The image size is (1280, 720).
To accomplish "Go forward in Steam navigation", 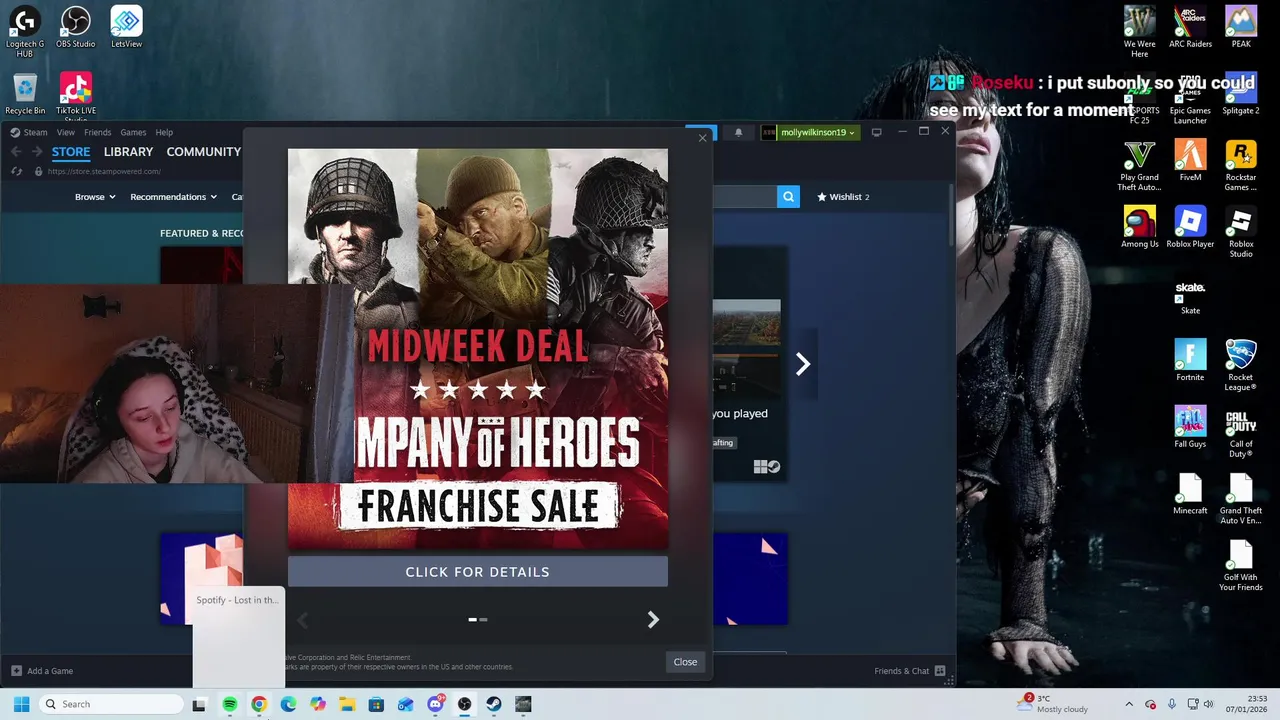I will (x=37, y=152).
